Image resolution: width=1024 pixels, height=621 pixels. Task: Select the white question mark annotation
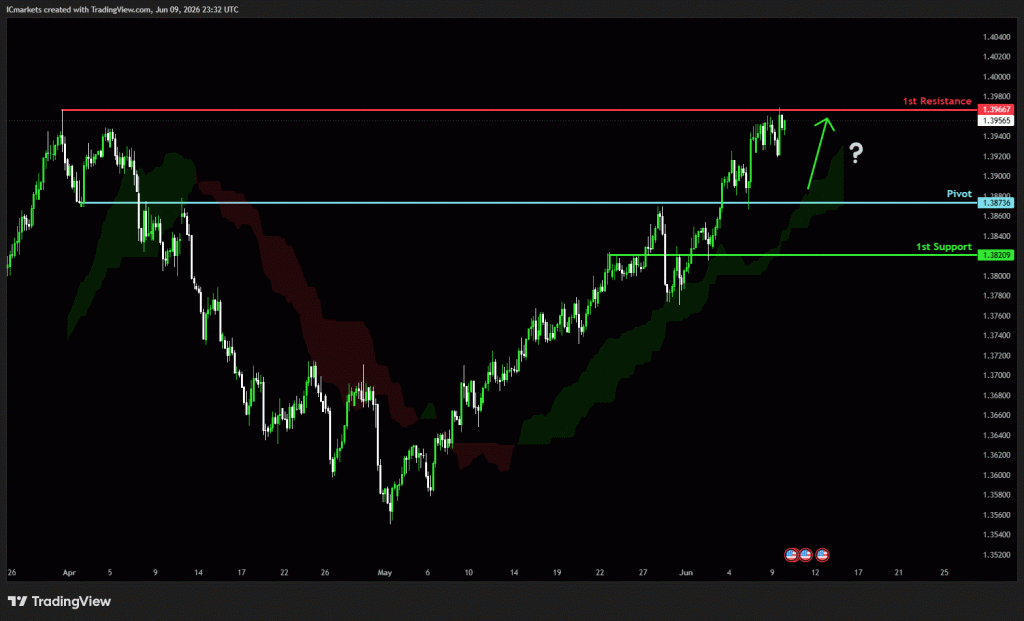click(856, 153)
